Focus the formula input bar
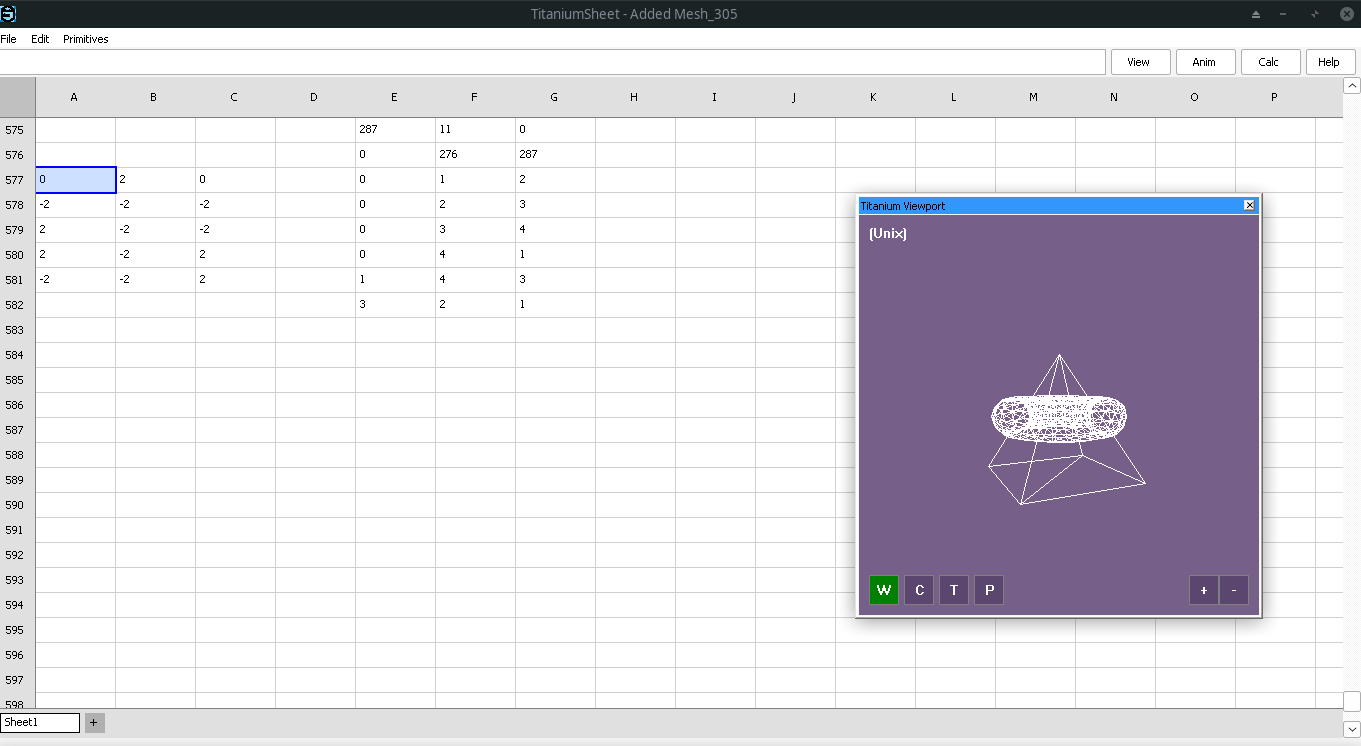 pos(552,62)
